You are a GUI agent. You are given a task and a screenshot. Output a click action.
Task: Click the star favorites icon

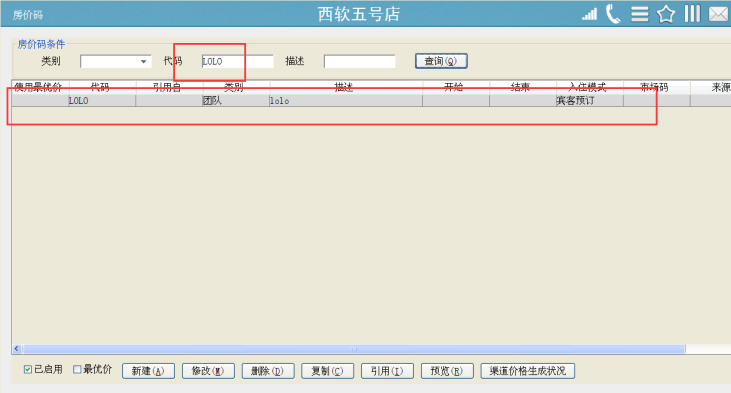tap(666, 14)
